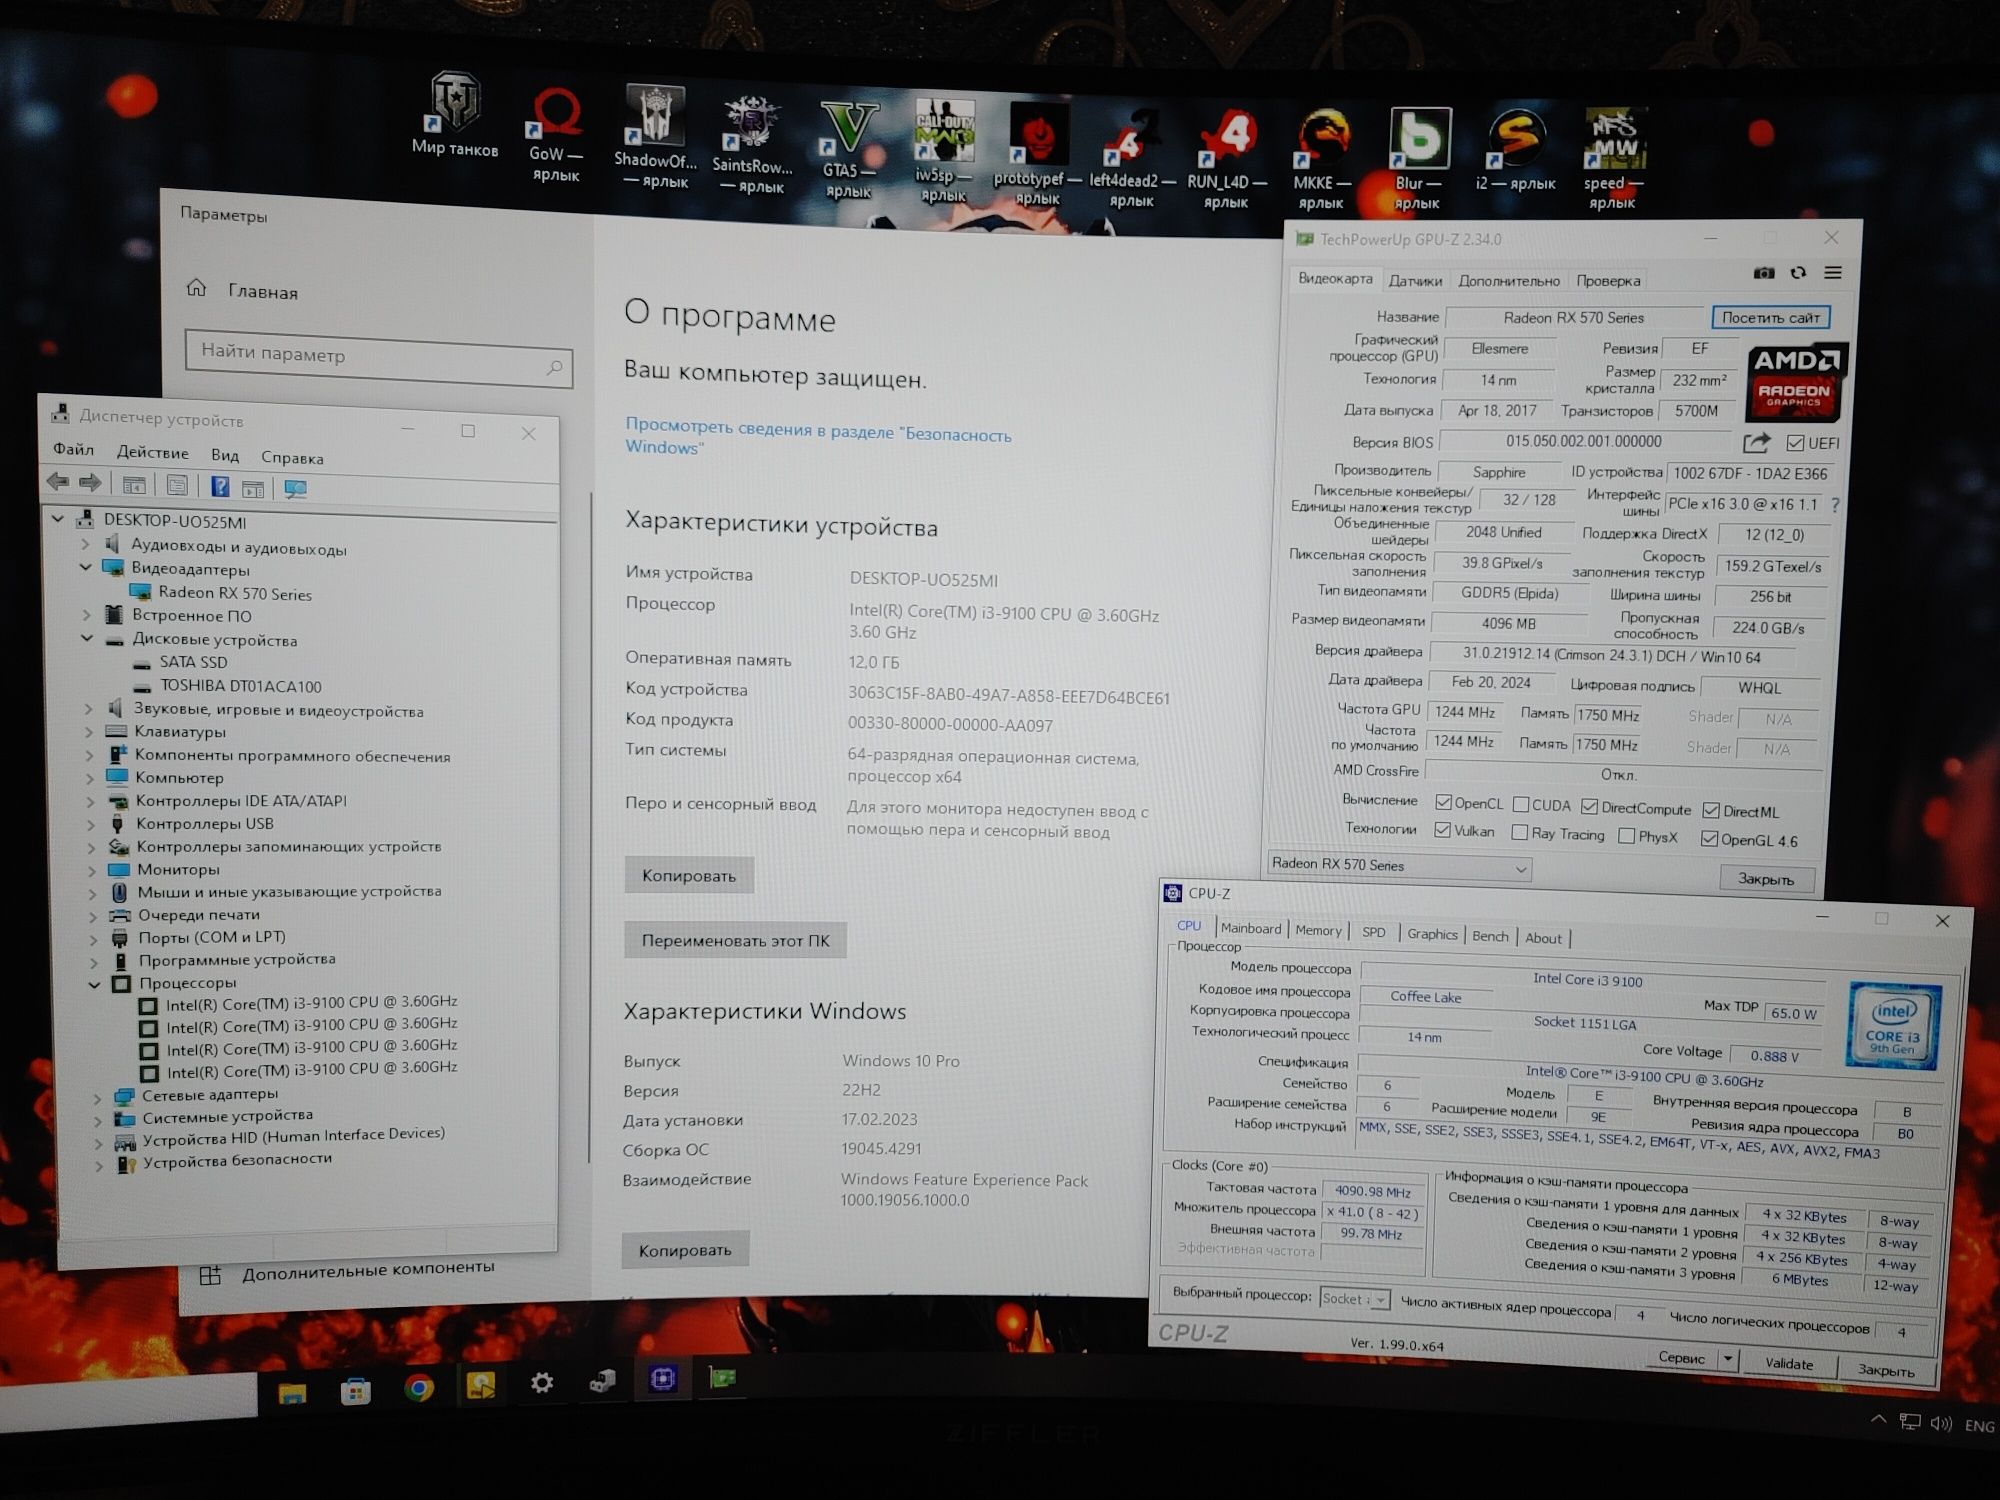Viewport: 2000px width, 1500px height.
Task: Toggle the Ray Tracing checkbox
Action: pos(1520,832)
